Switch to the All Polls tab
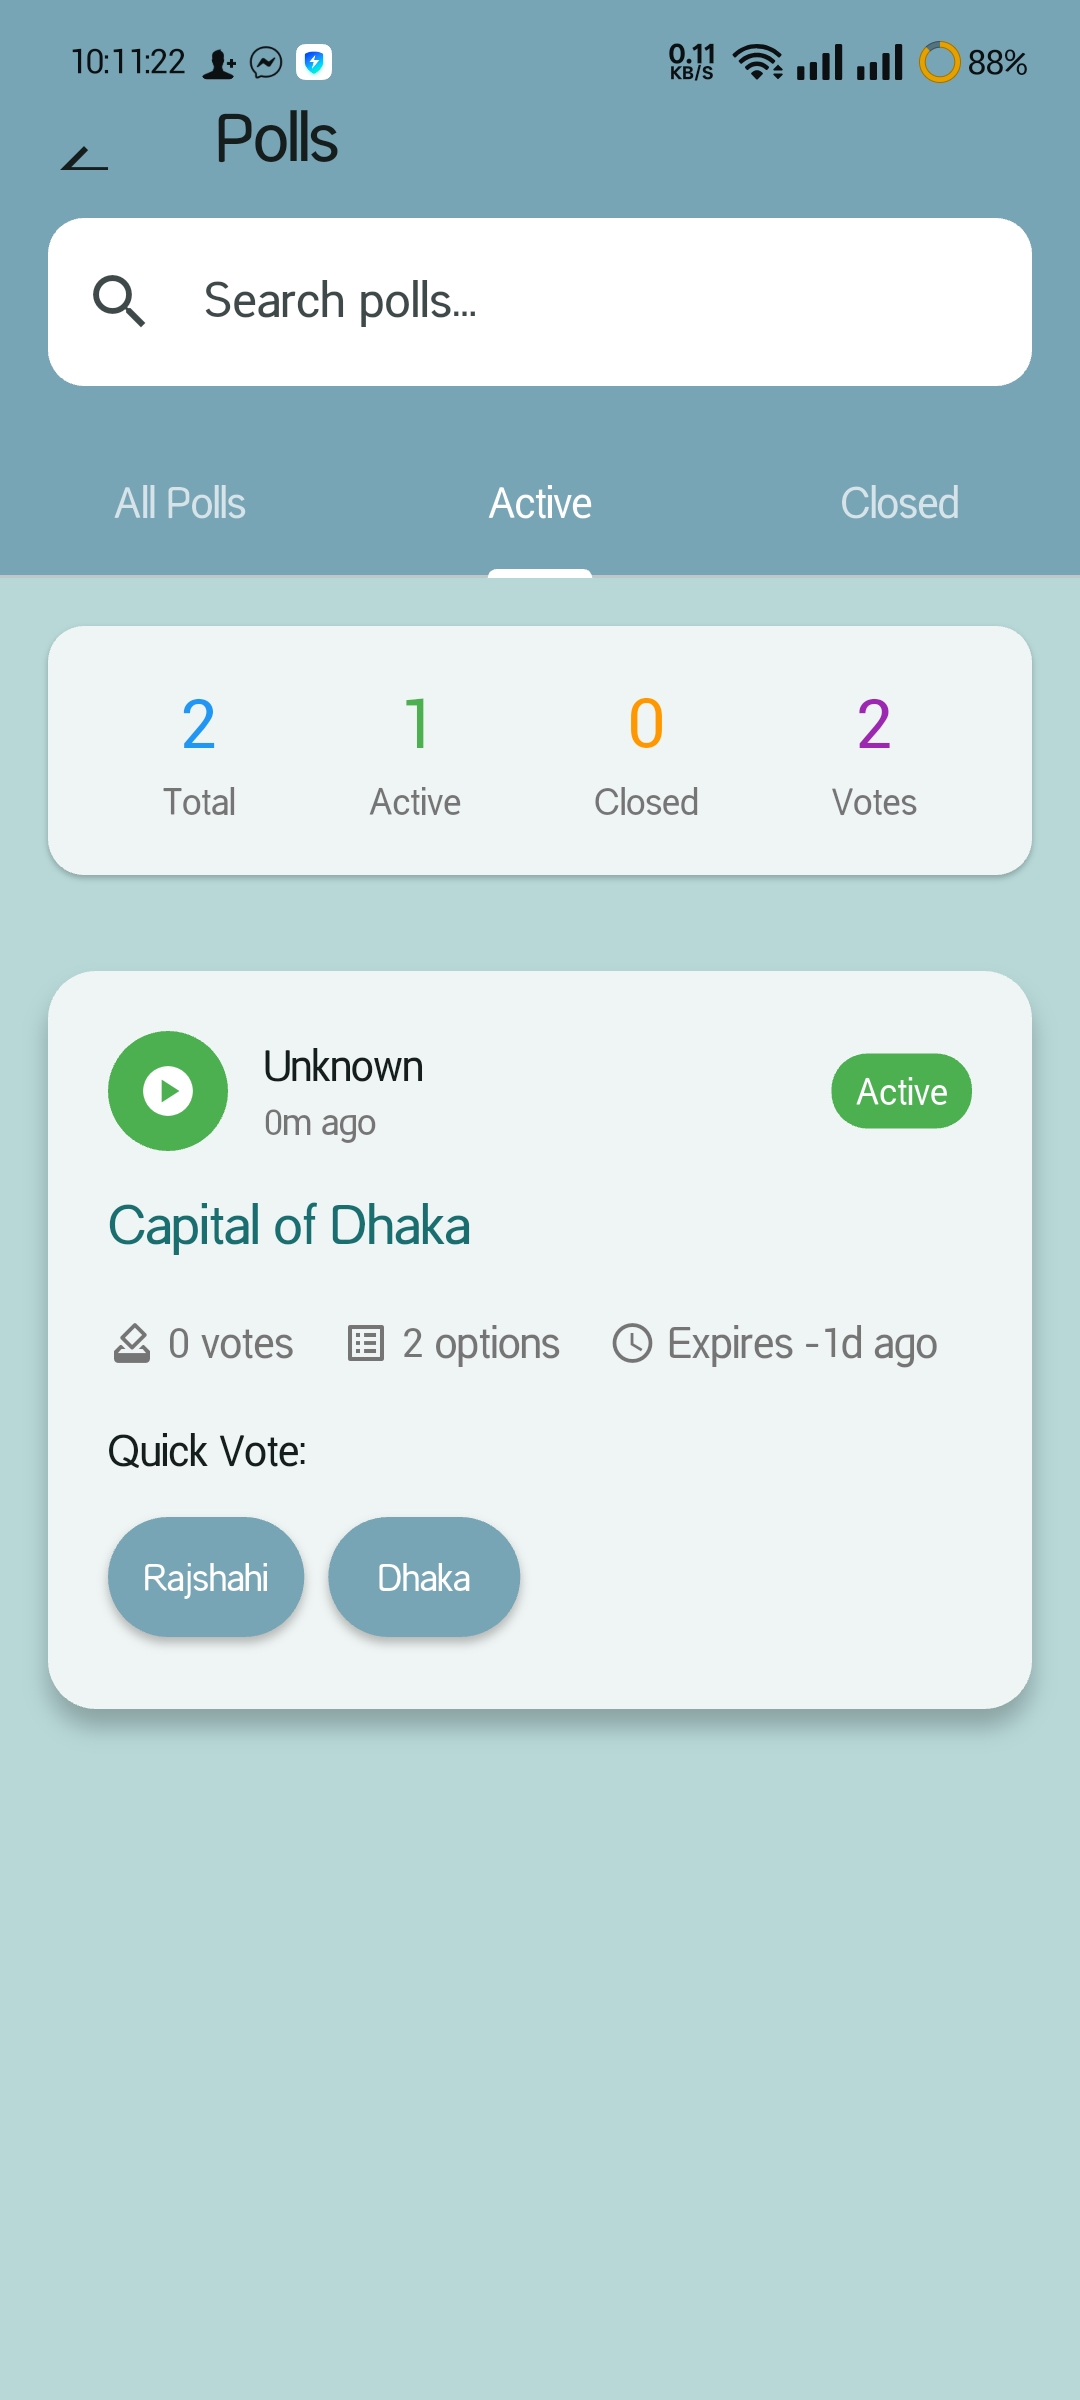Viewport: 1080px width, 2400px height. pyautogui.click(x=180, y=503)
